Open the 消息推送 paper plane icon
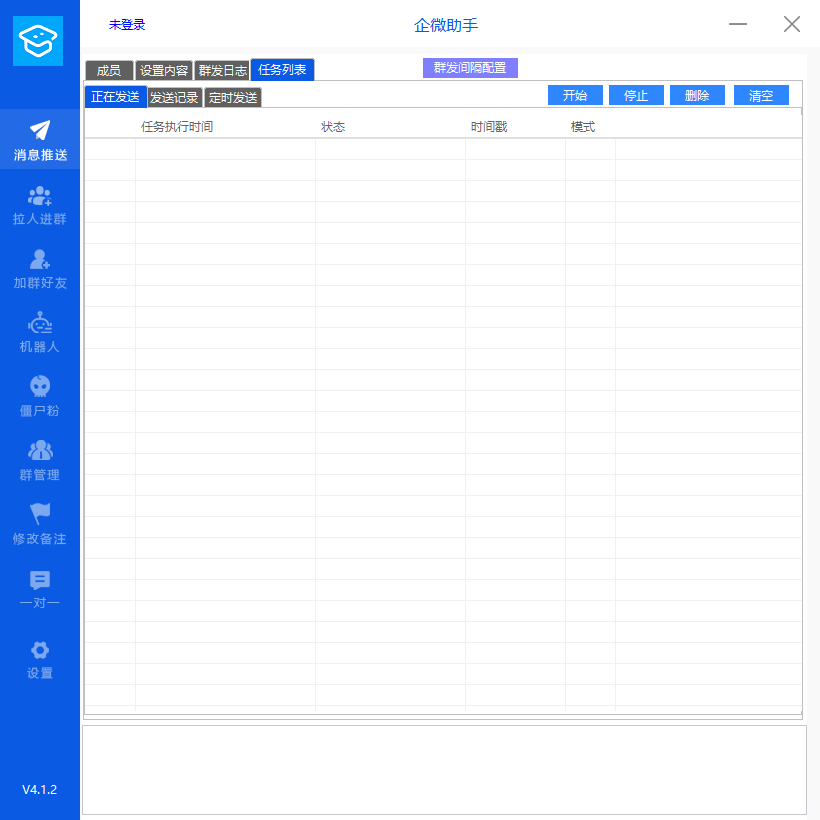 coord(40,131)
